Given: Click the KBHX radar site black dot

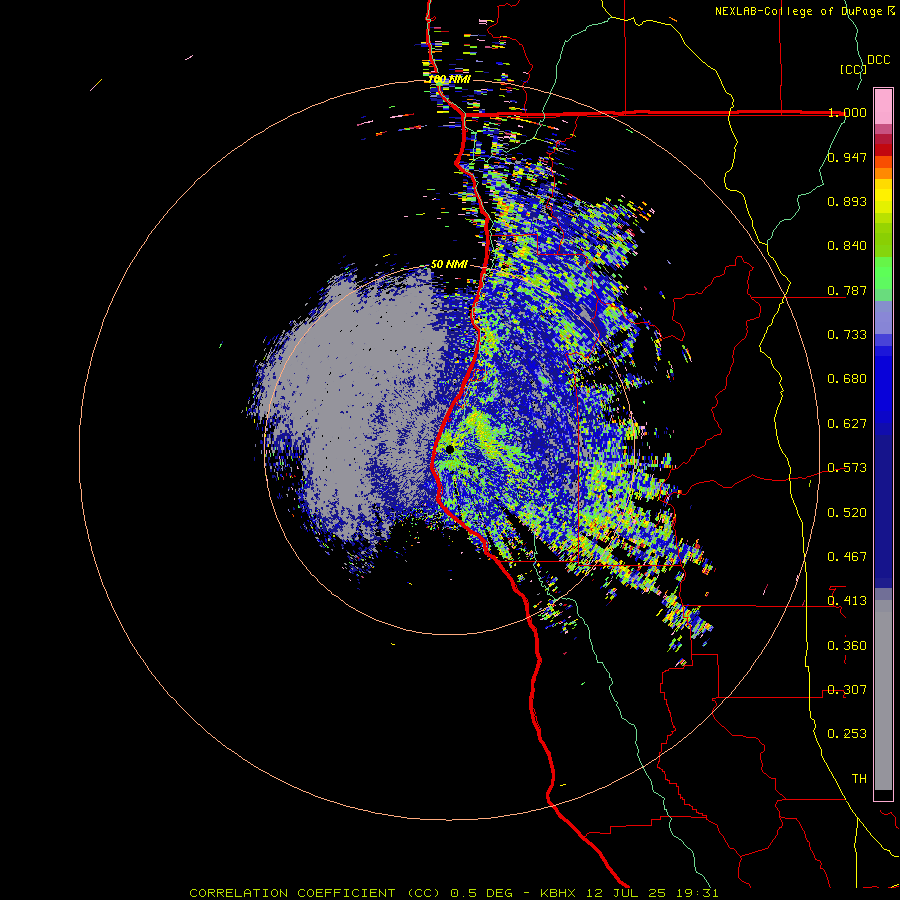Looking at the screenshot, I should tap(449, 449).
